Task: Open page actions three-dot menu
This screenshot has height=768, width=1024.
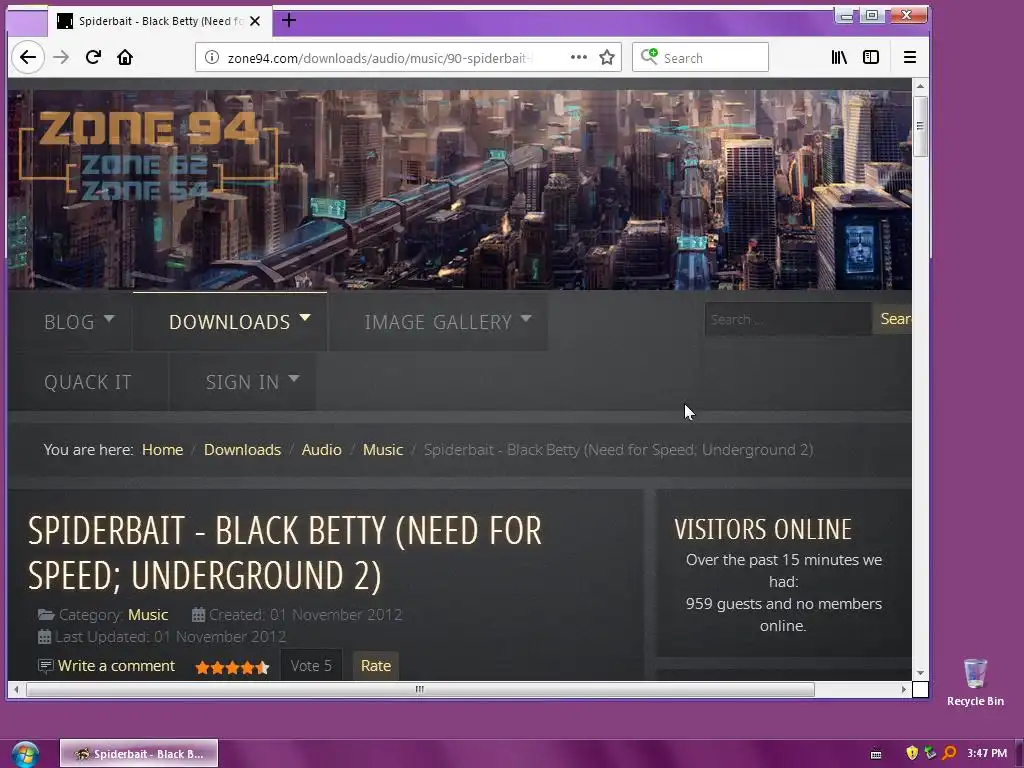Action: click(x=579, y=57)
